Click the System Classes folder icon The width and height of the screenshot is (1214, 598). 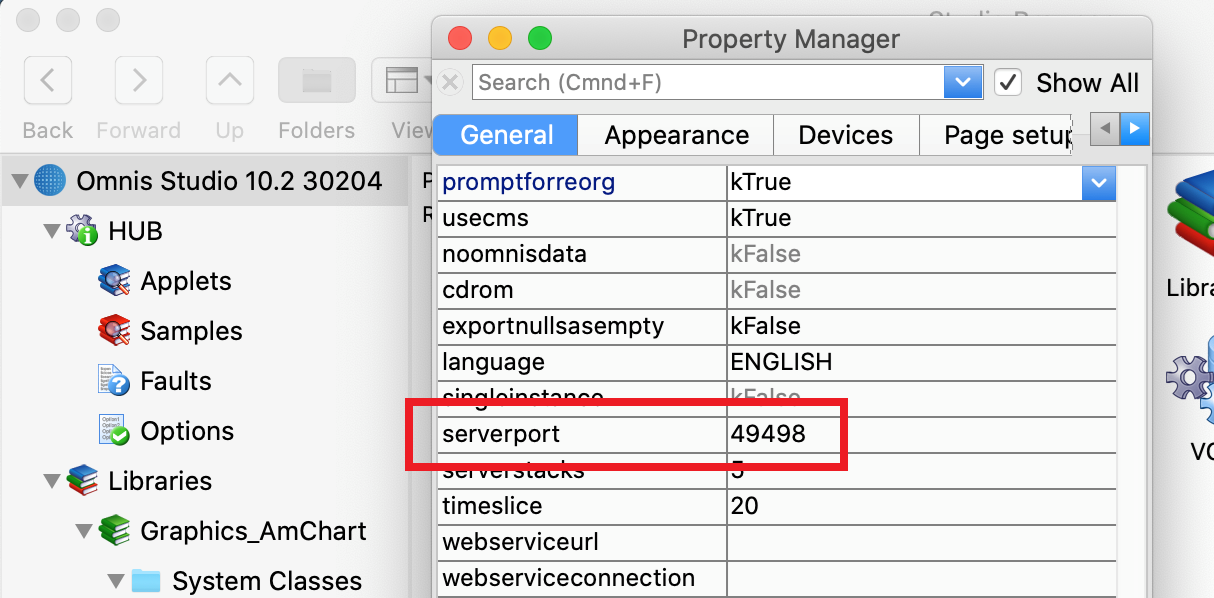pyautogui.click(x=146, y=581)
